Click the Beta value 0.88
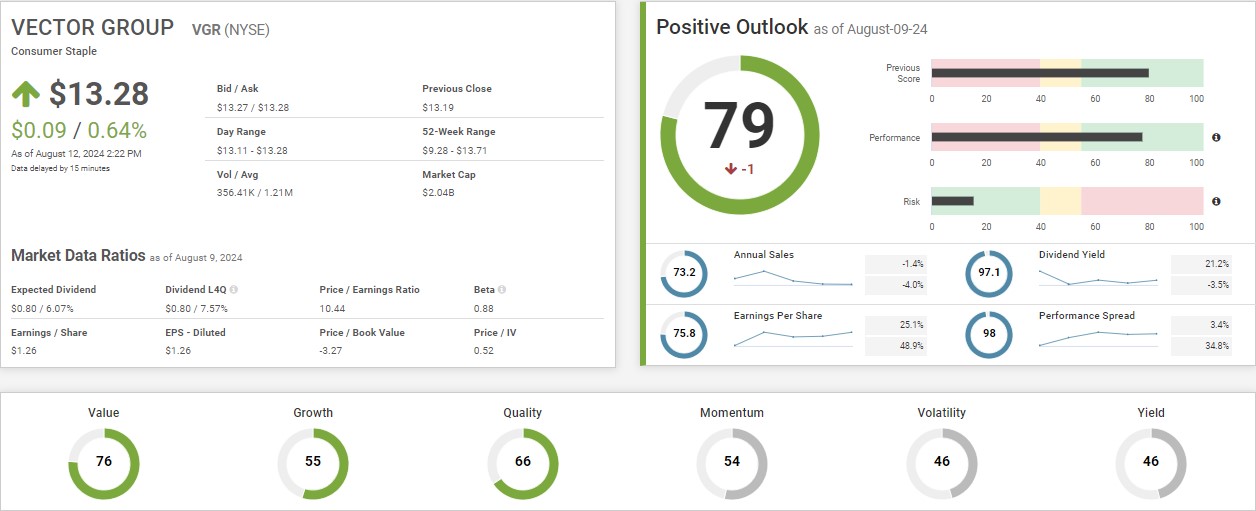Screen dimensions: 1256x511 [x=485, y=308]
